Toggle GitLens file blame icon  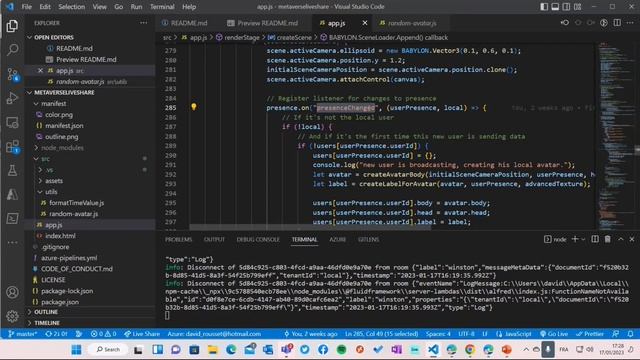(x=604, y=23)
